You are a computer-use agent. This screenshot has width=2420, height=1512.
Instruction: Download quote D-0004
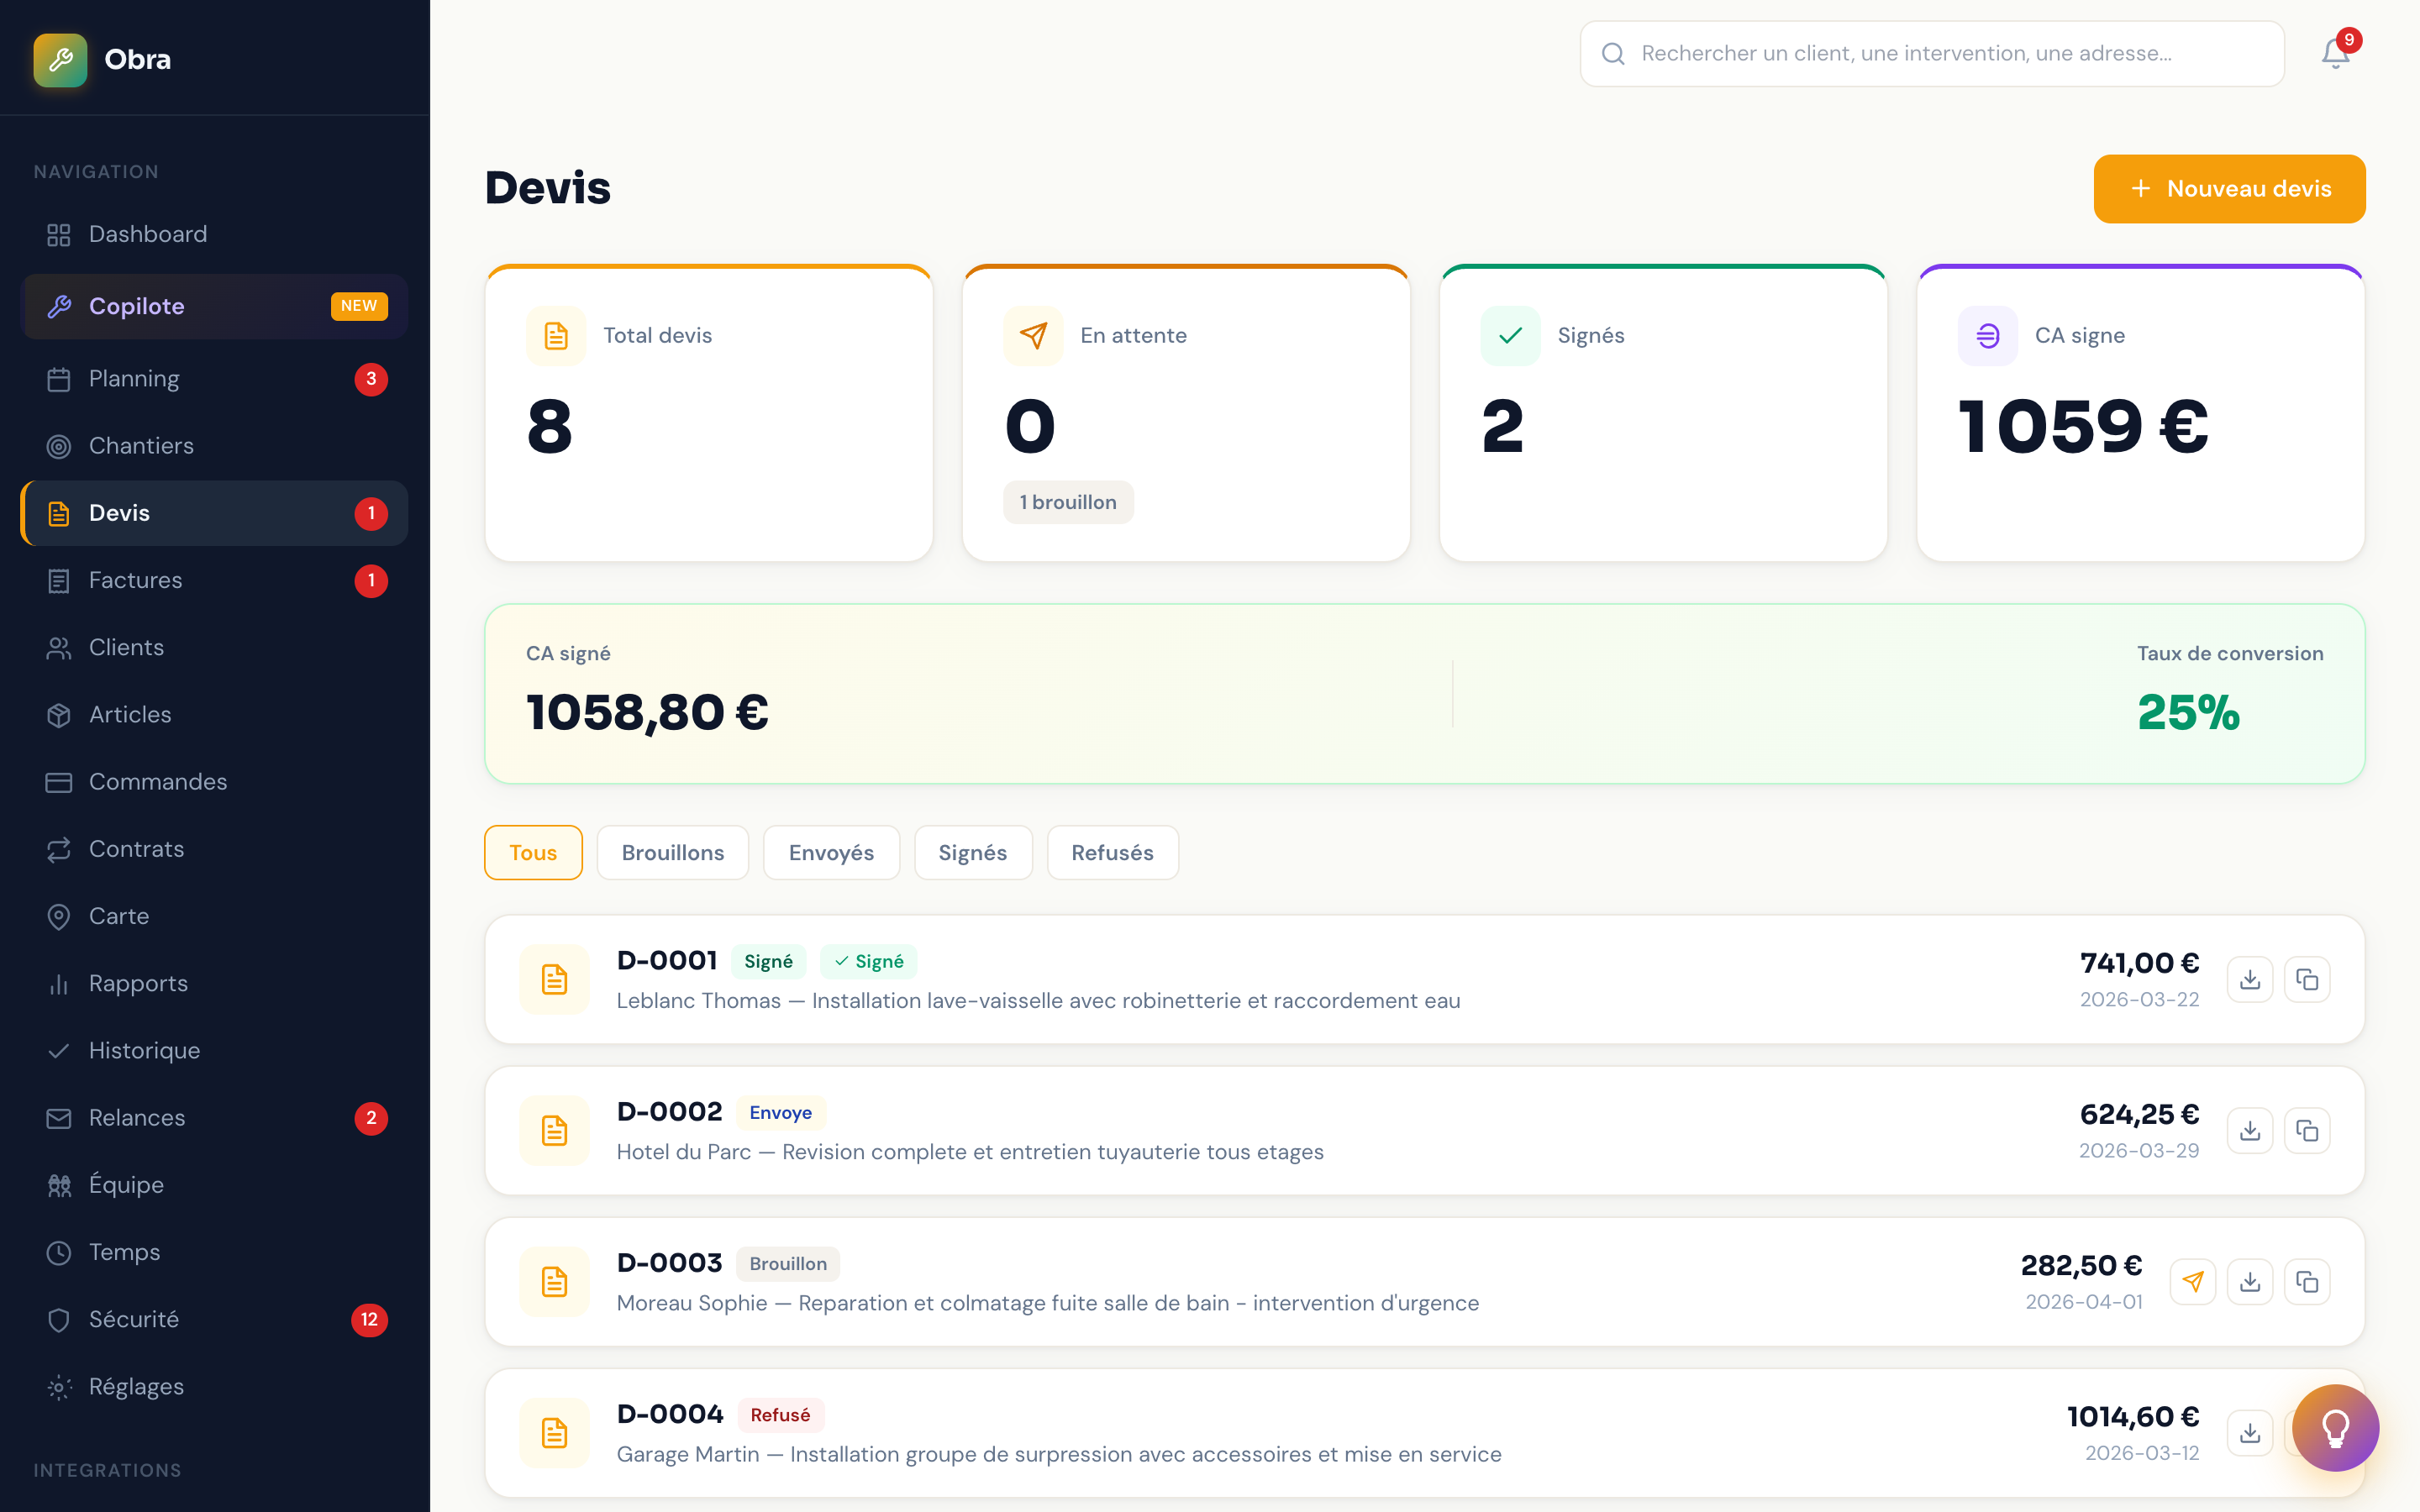click(x=2249, y=1432)
